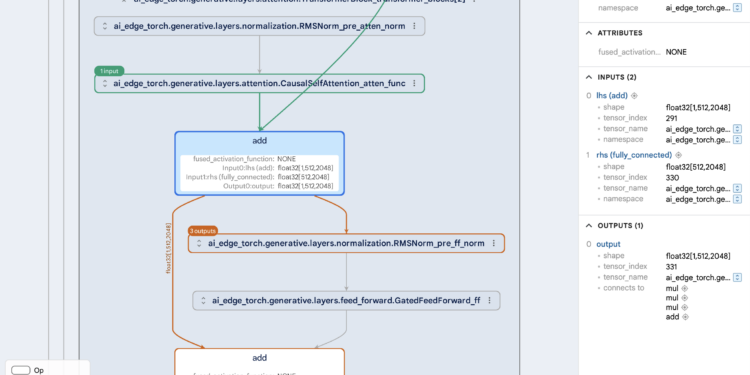The width and height of the screenshot is (750, 375).
Task: Open the lhs (add) input link
Action: click(x=612, y=96)
